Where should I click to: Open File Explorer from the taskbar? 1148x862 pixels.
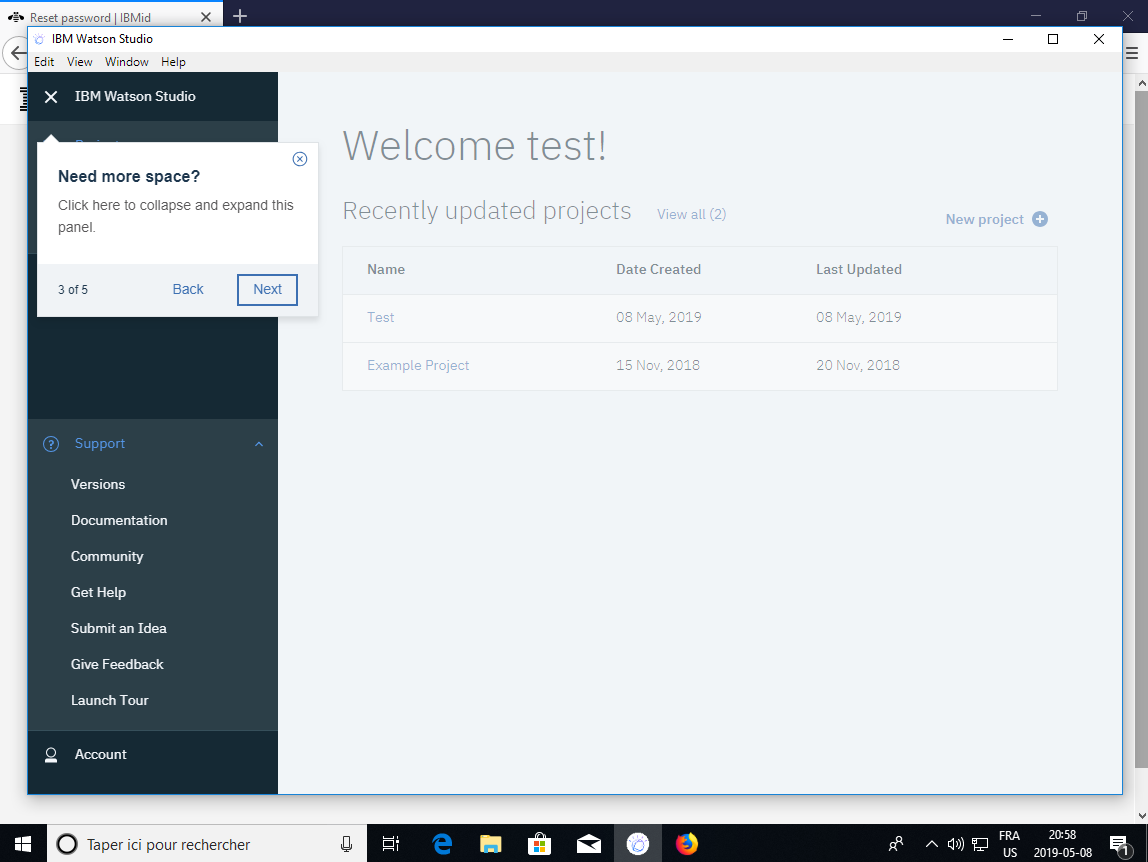tap(490, 844)
